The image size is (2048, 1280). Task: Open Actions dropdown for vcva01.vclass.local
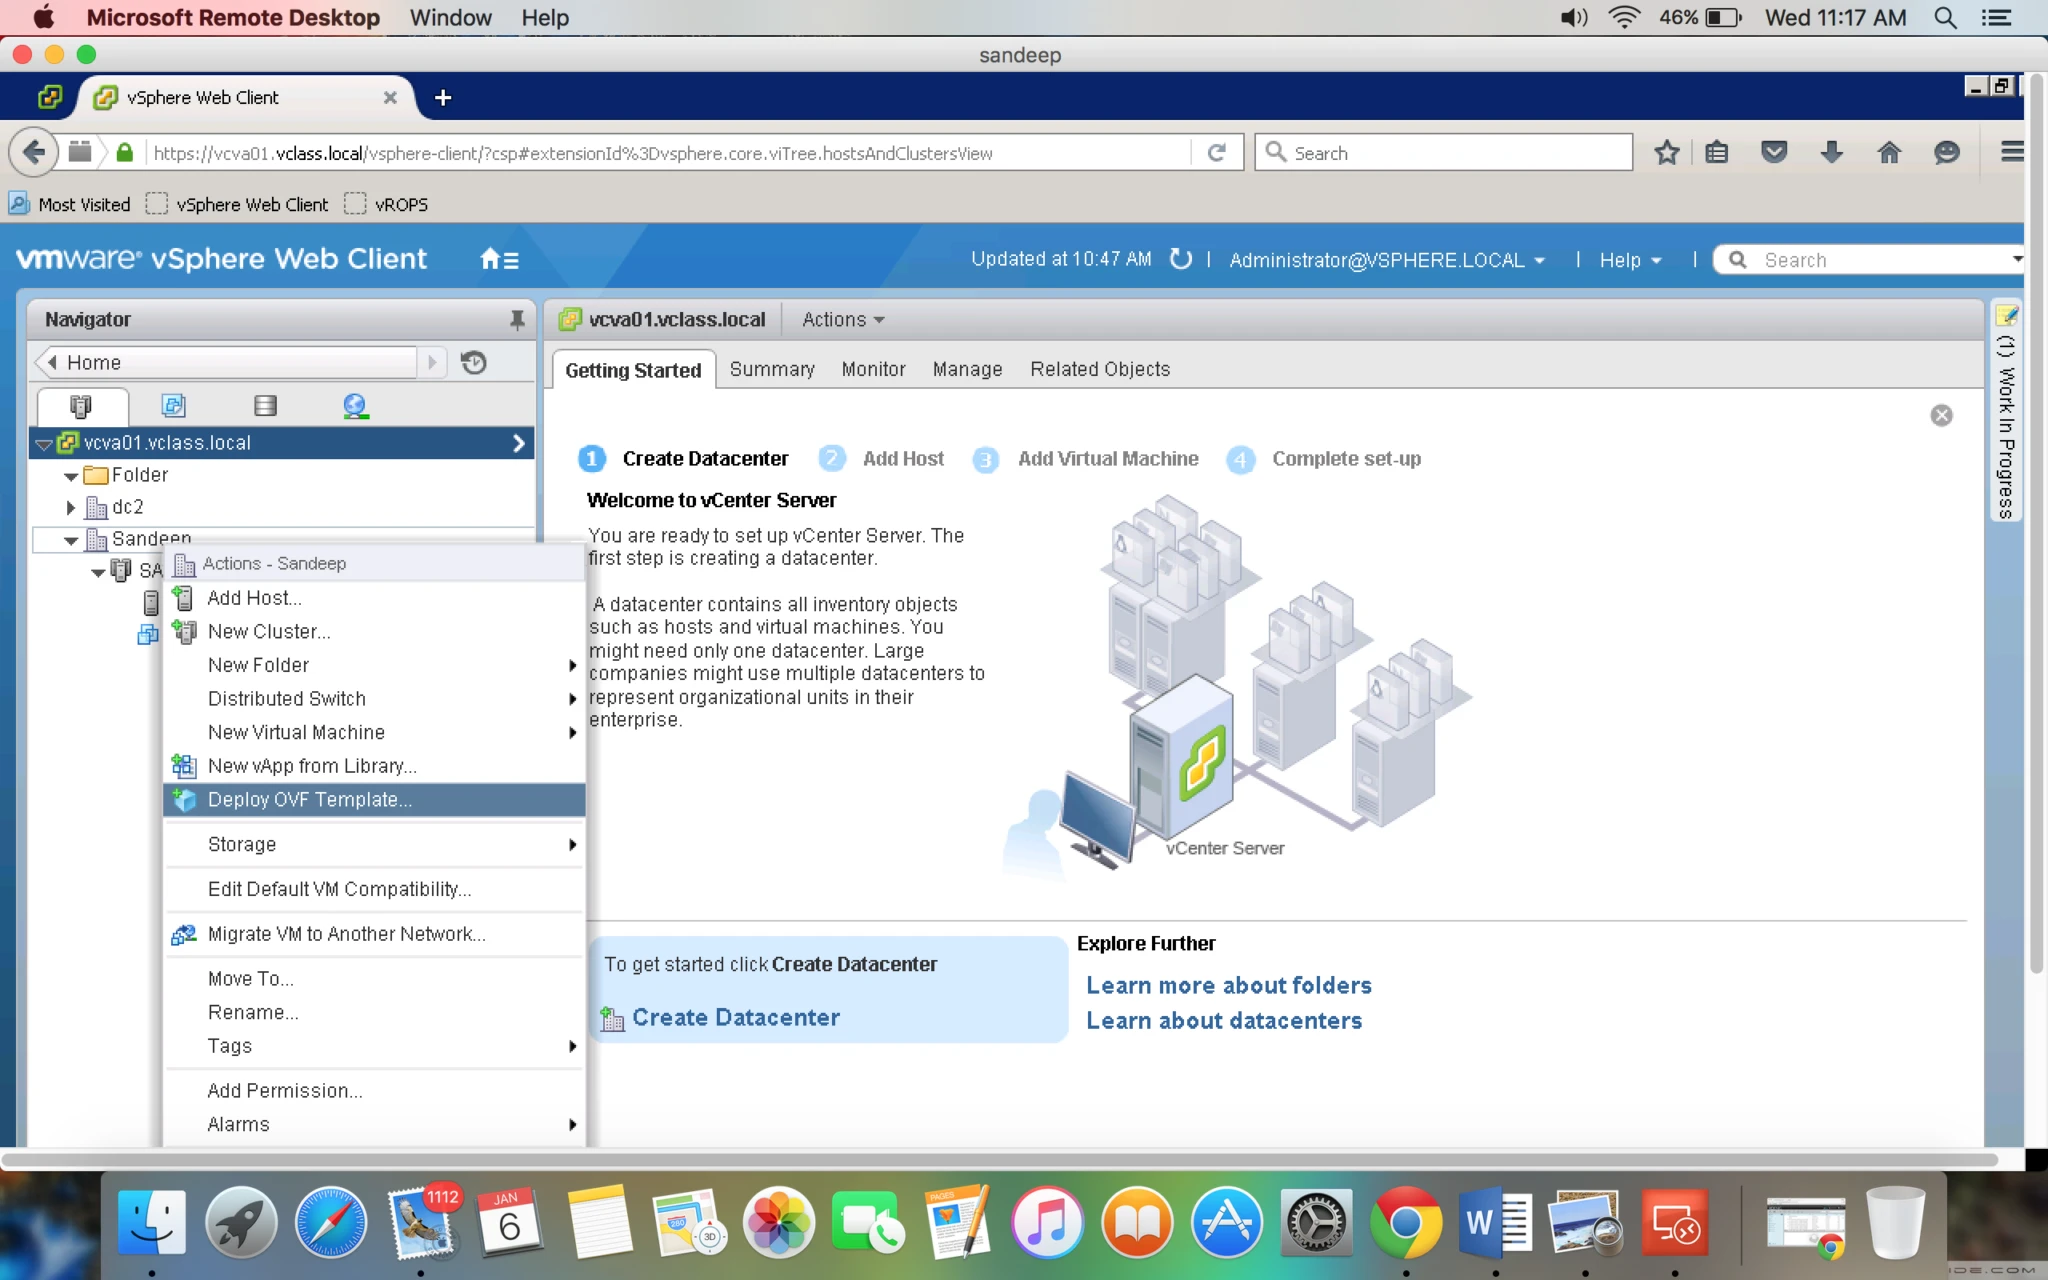coord(843,320)
